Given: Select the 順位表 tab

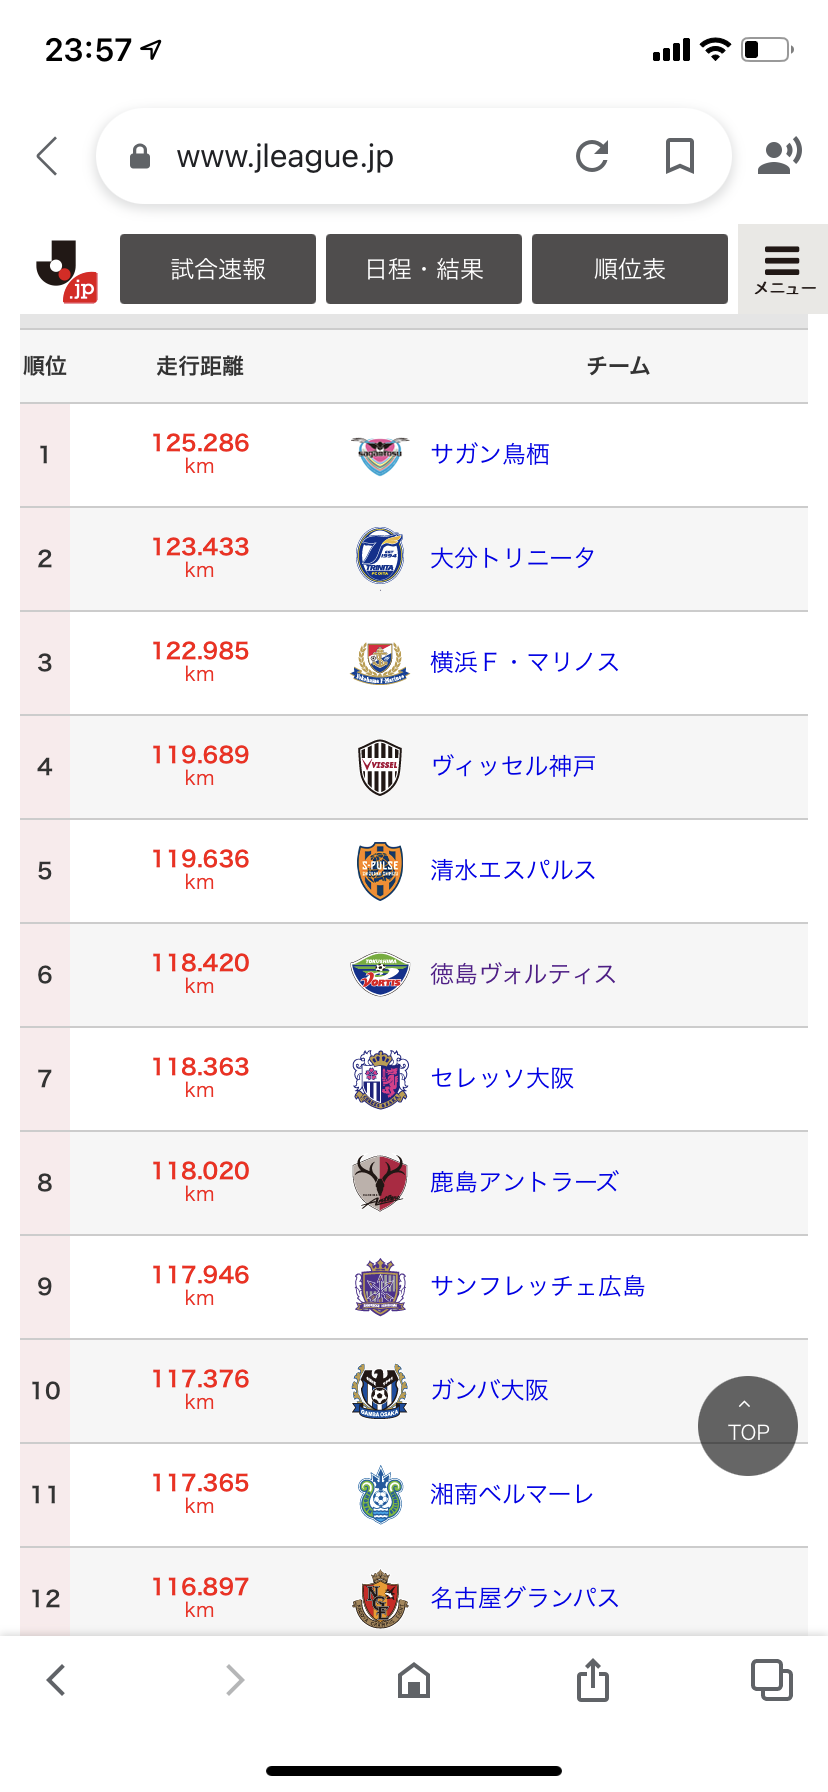Looking at the screenshot, I should point(630,269).
